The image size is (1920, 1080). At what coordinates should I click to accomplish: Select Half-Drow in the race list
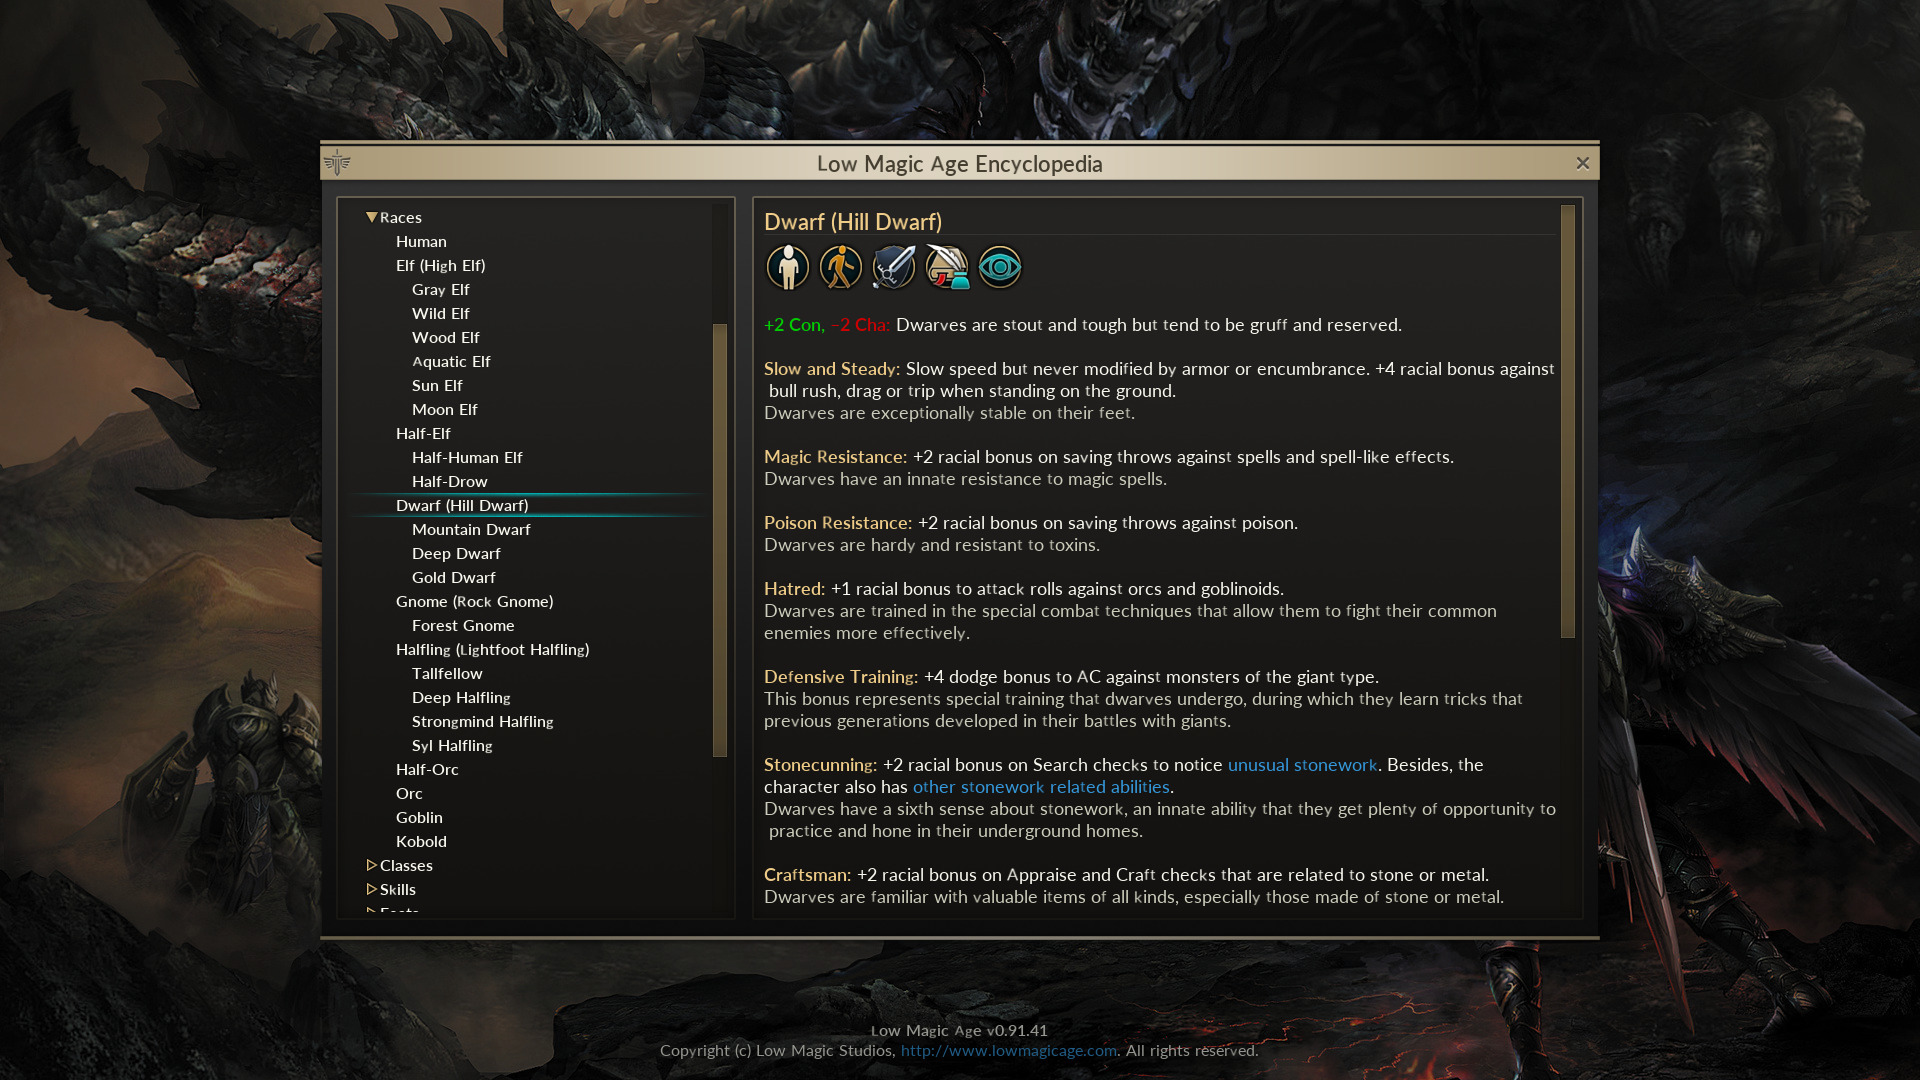click(x=449, y=481)
